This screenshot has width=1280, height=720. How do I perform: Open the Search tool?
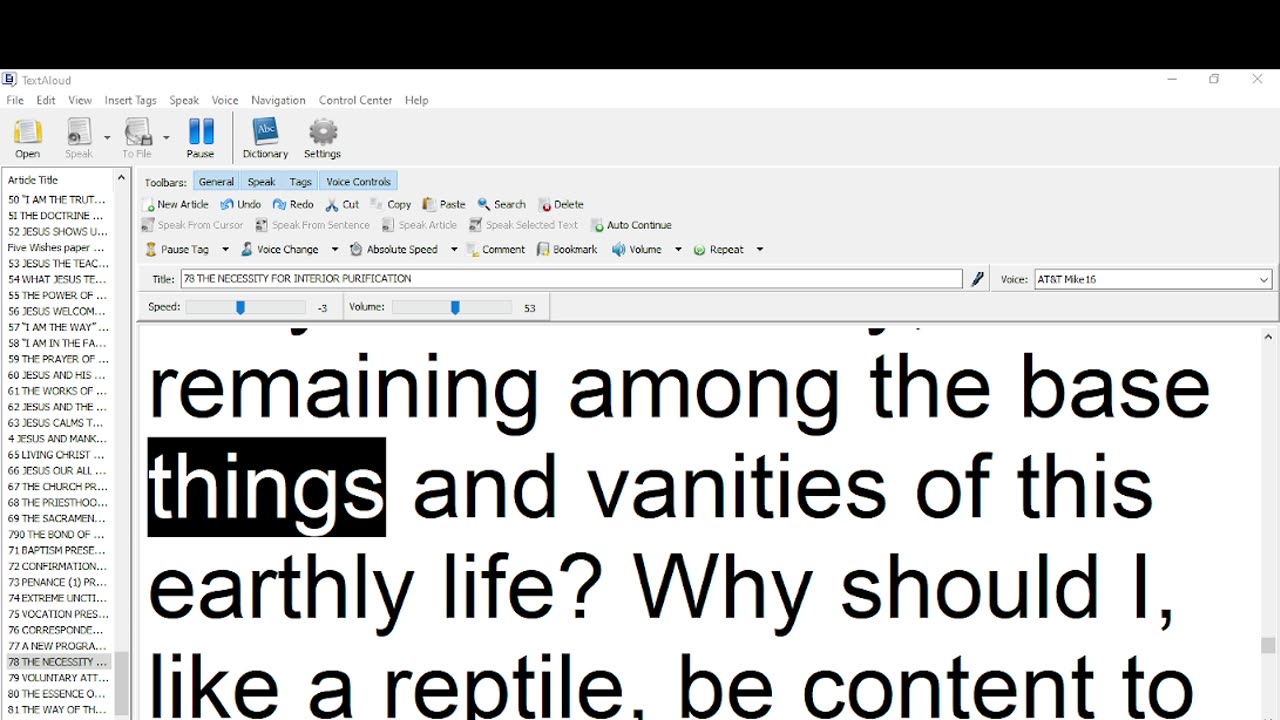(501, 204)
